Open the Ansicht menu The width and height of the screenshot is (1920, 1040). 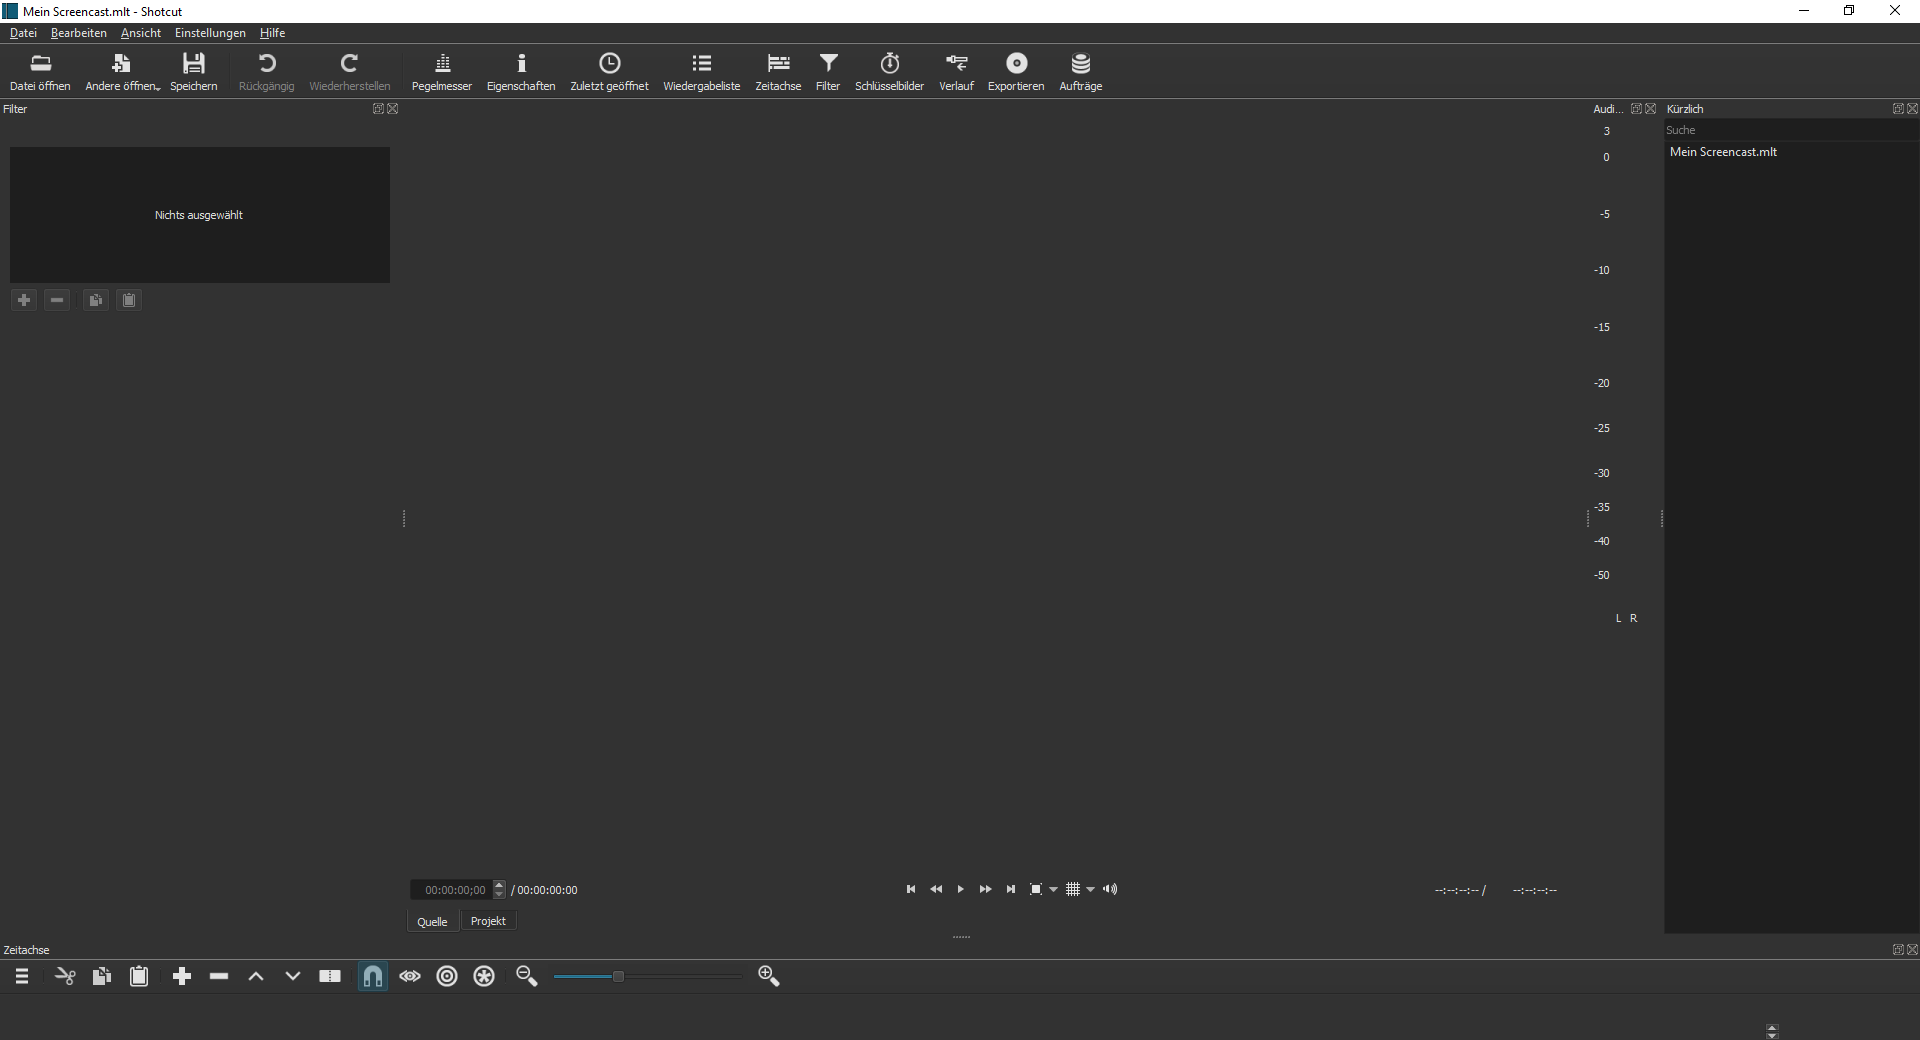click(141, 33)
